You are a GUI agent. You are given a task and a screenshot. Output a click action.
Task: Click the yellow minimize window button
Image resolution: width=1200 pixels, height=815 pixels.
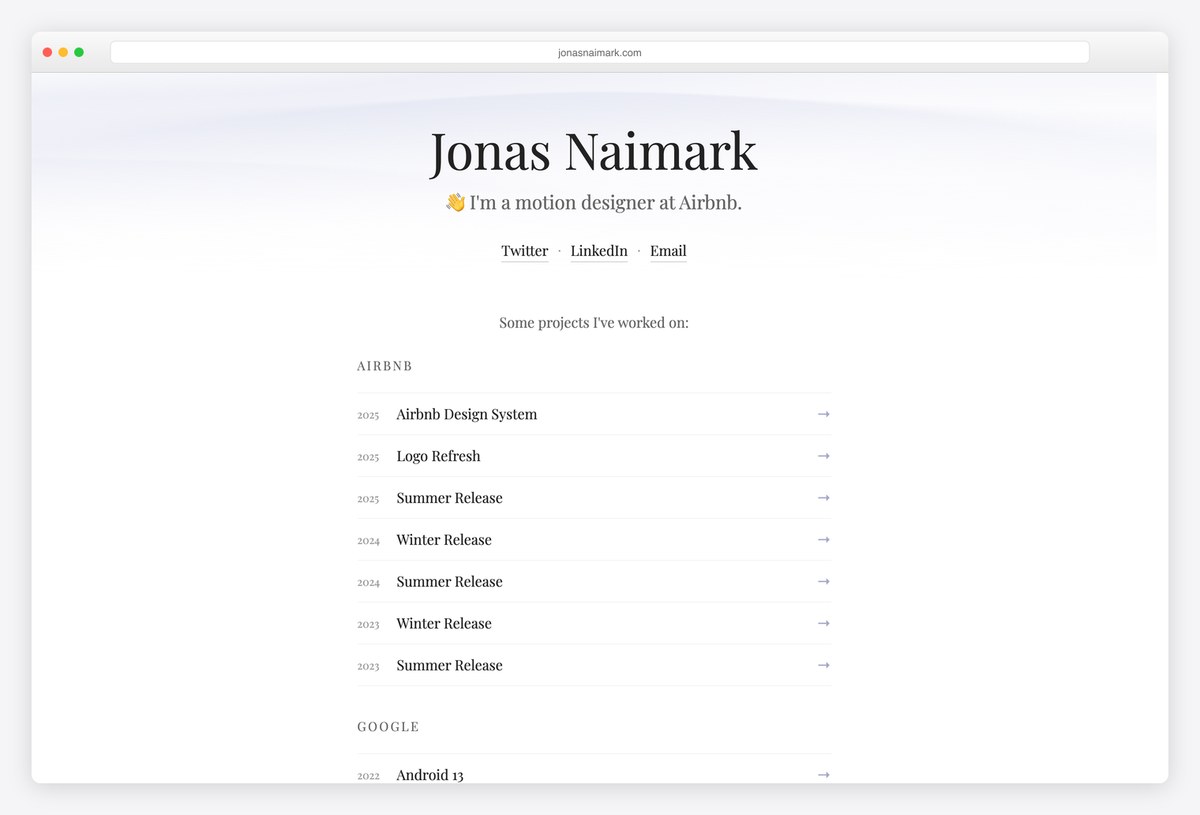[x=63, y=52]
